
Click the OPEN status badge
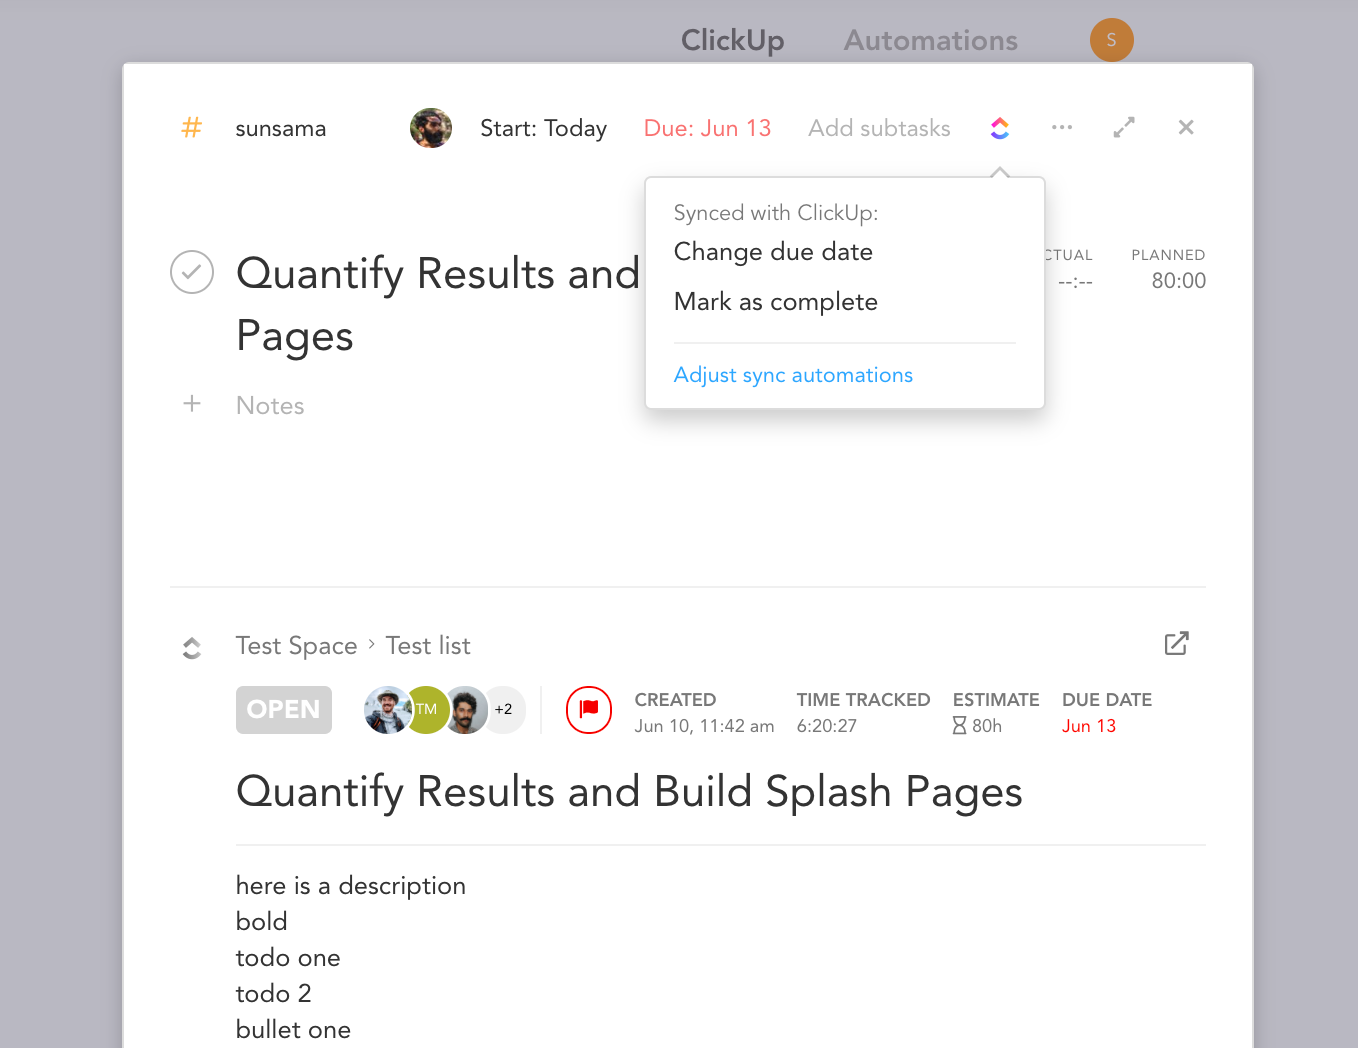click(284, 710)
